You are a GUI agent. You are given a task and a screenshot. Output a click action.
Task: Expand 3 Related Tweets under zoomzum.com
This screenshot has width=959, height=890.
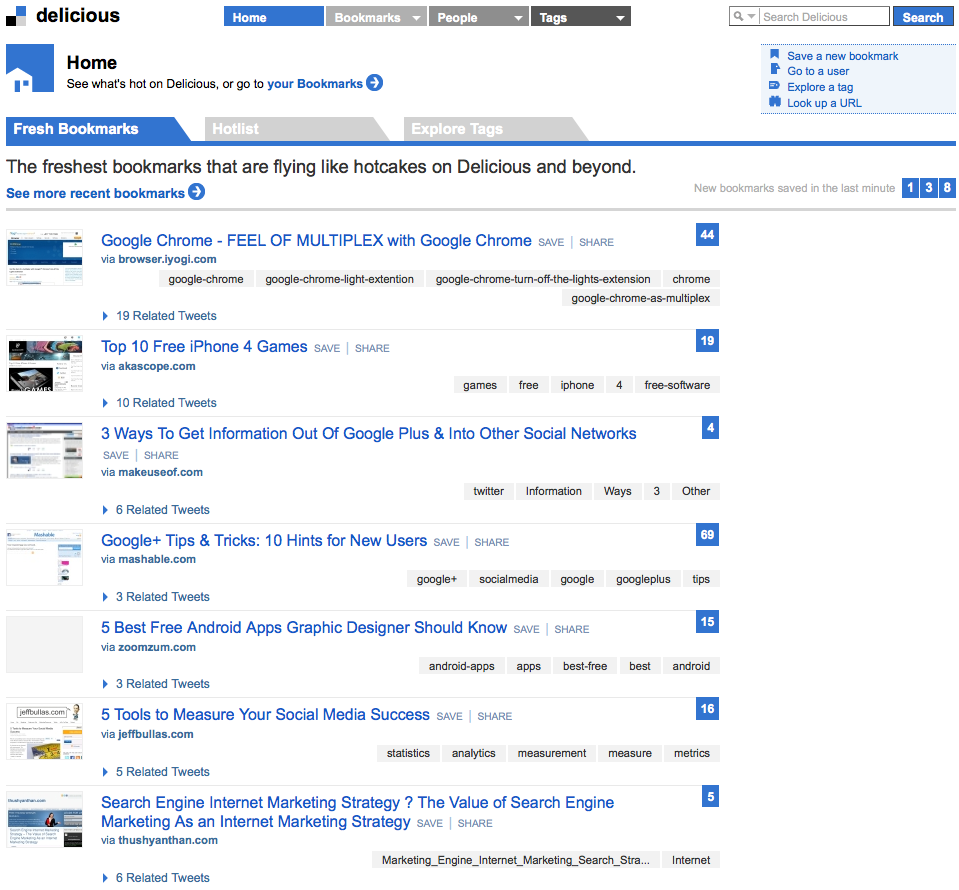tap(156, 684)
